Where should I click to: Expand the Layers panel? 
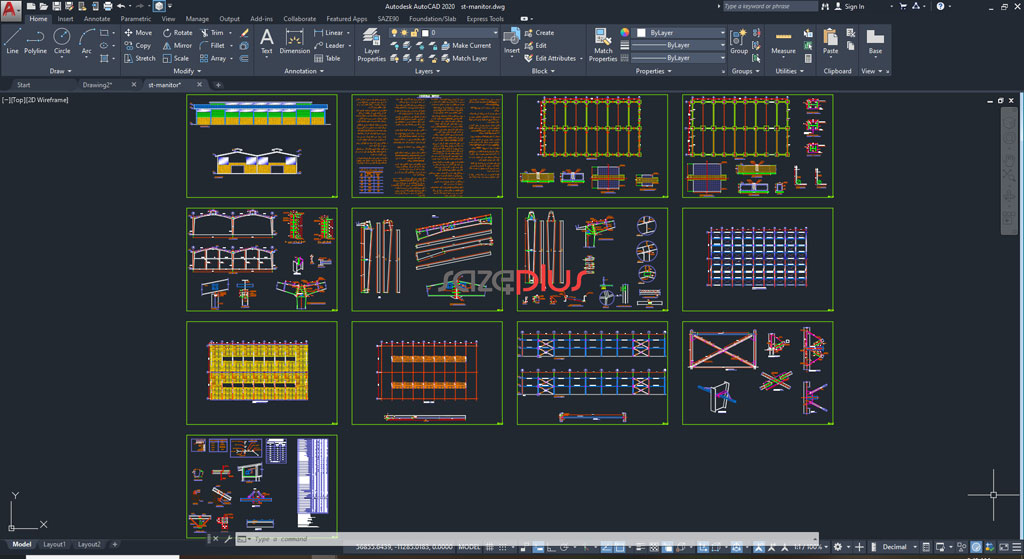point(427,71)
